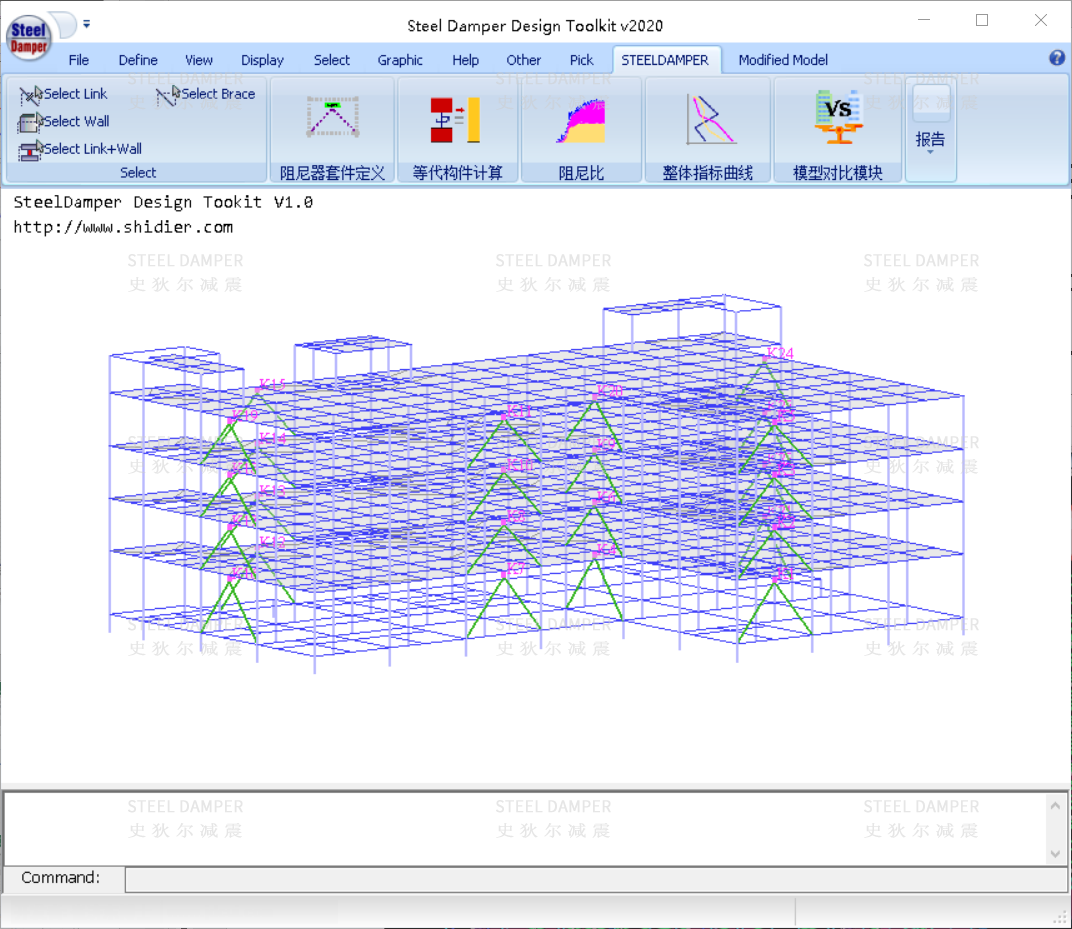1072x929 pixels.
Task: Click the overall index curves icon
Action: (x=710, y=119)
